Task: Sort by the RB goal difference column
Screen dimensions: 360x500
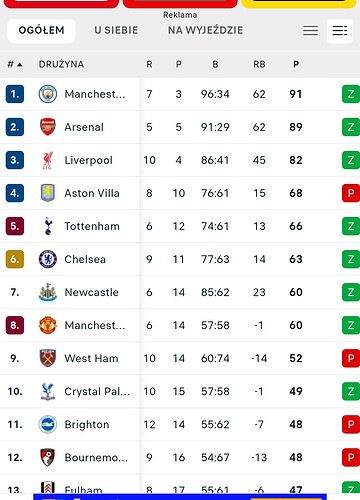Action: [259, 64]
